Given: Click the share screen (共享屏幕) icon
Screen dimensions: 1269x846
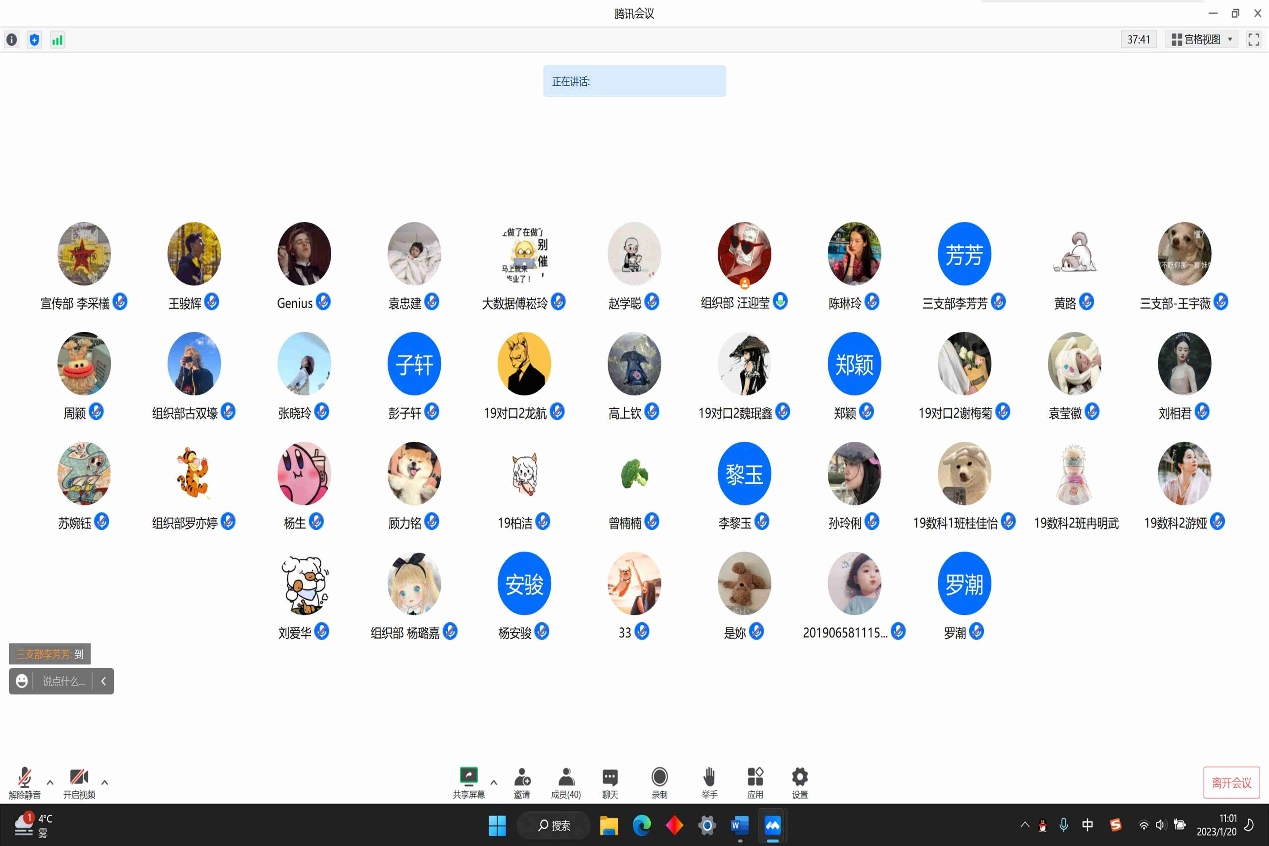Looking at the screenshot, I should (x=467, y=777).
